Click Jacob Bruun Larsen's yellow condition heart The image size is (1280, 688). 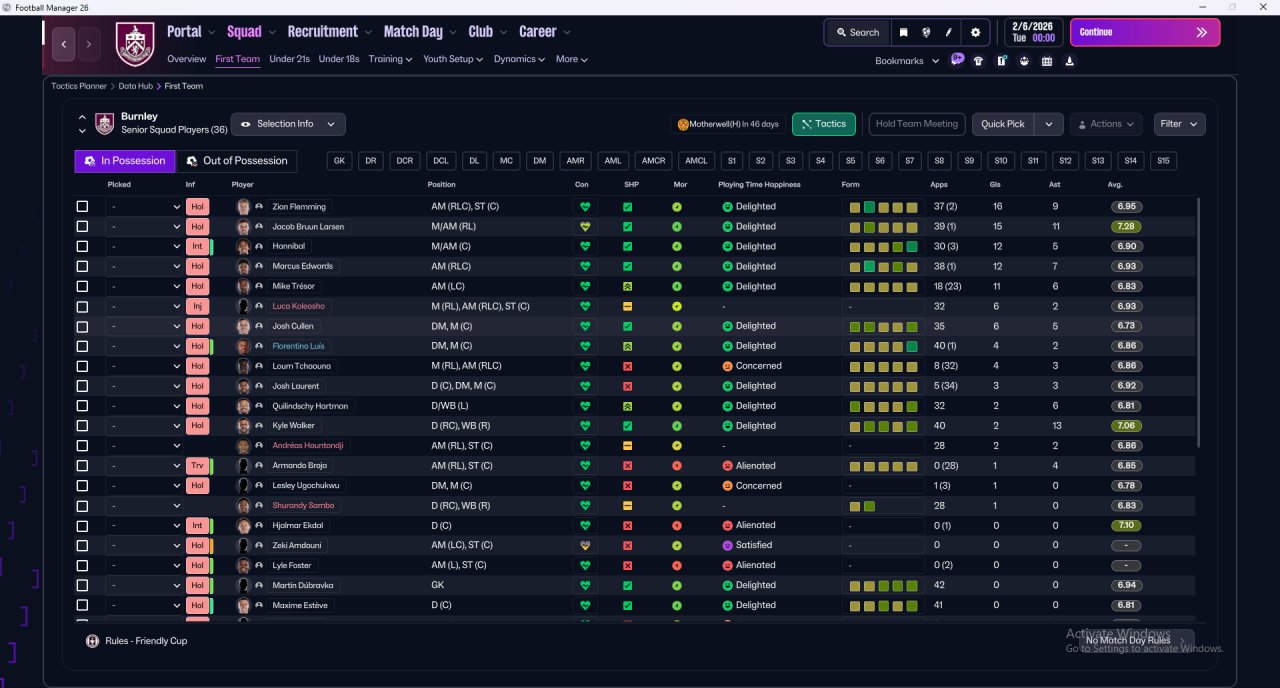(x=585, y=227)
